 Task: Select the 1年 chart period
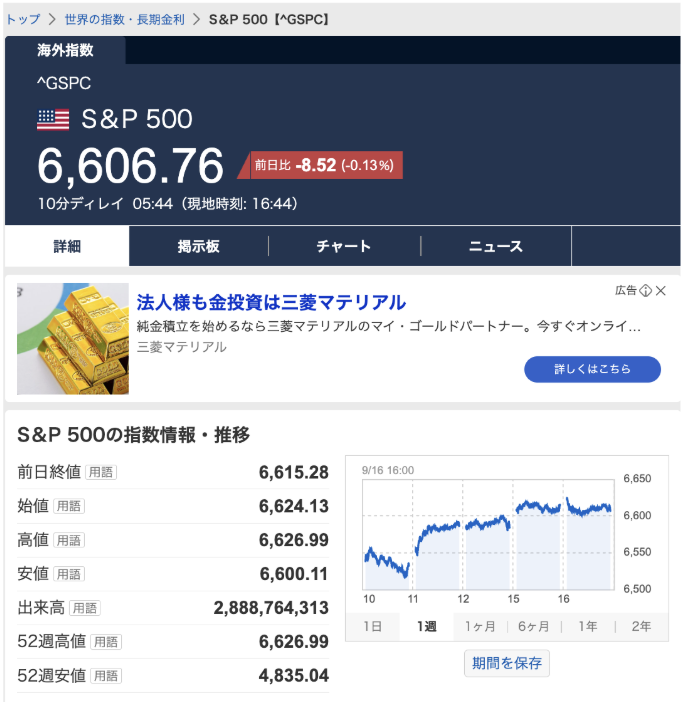(x=588, y=627)
